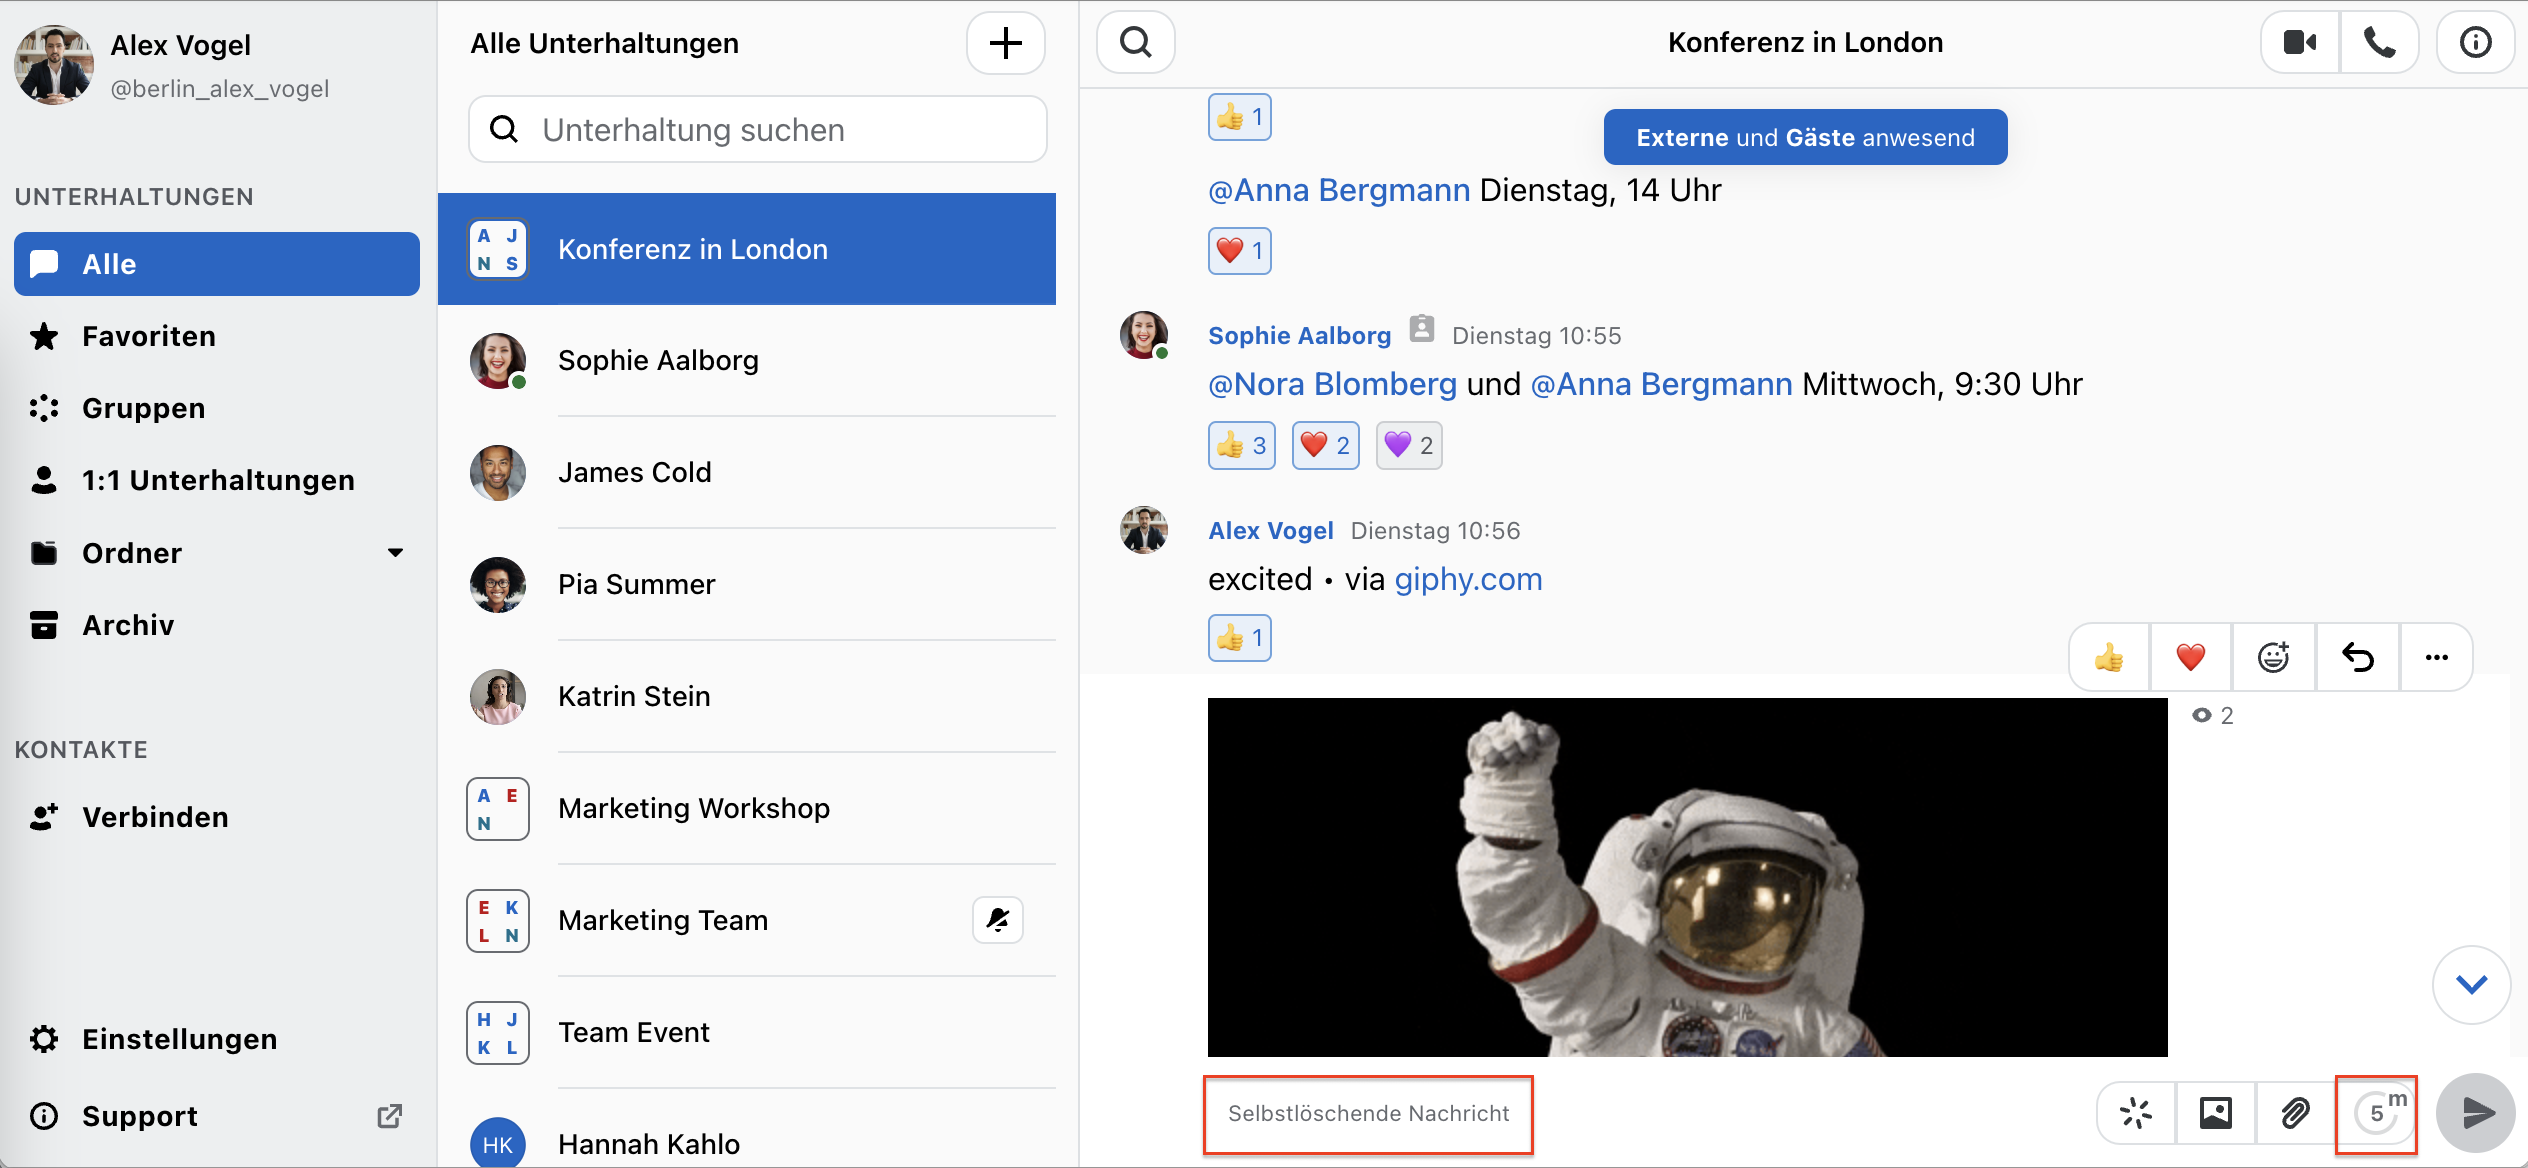Click guest badge next to Sophie Aalborg
2528x1168 pixels.
[1421, 329]
